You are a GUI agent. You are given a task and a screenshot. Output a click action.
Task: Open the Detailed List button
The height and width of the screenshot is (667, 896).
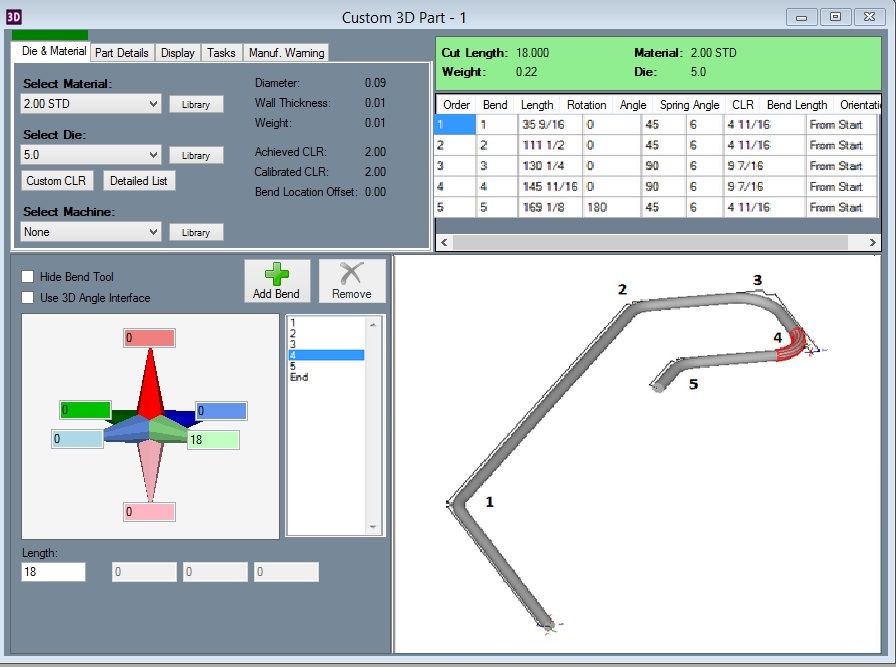pos(139,181)
